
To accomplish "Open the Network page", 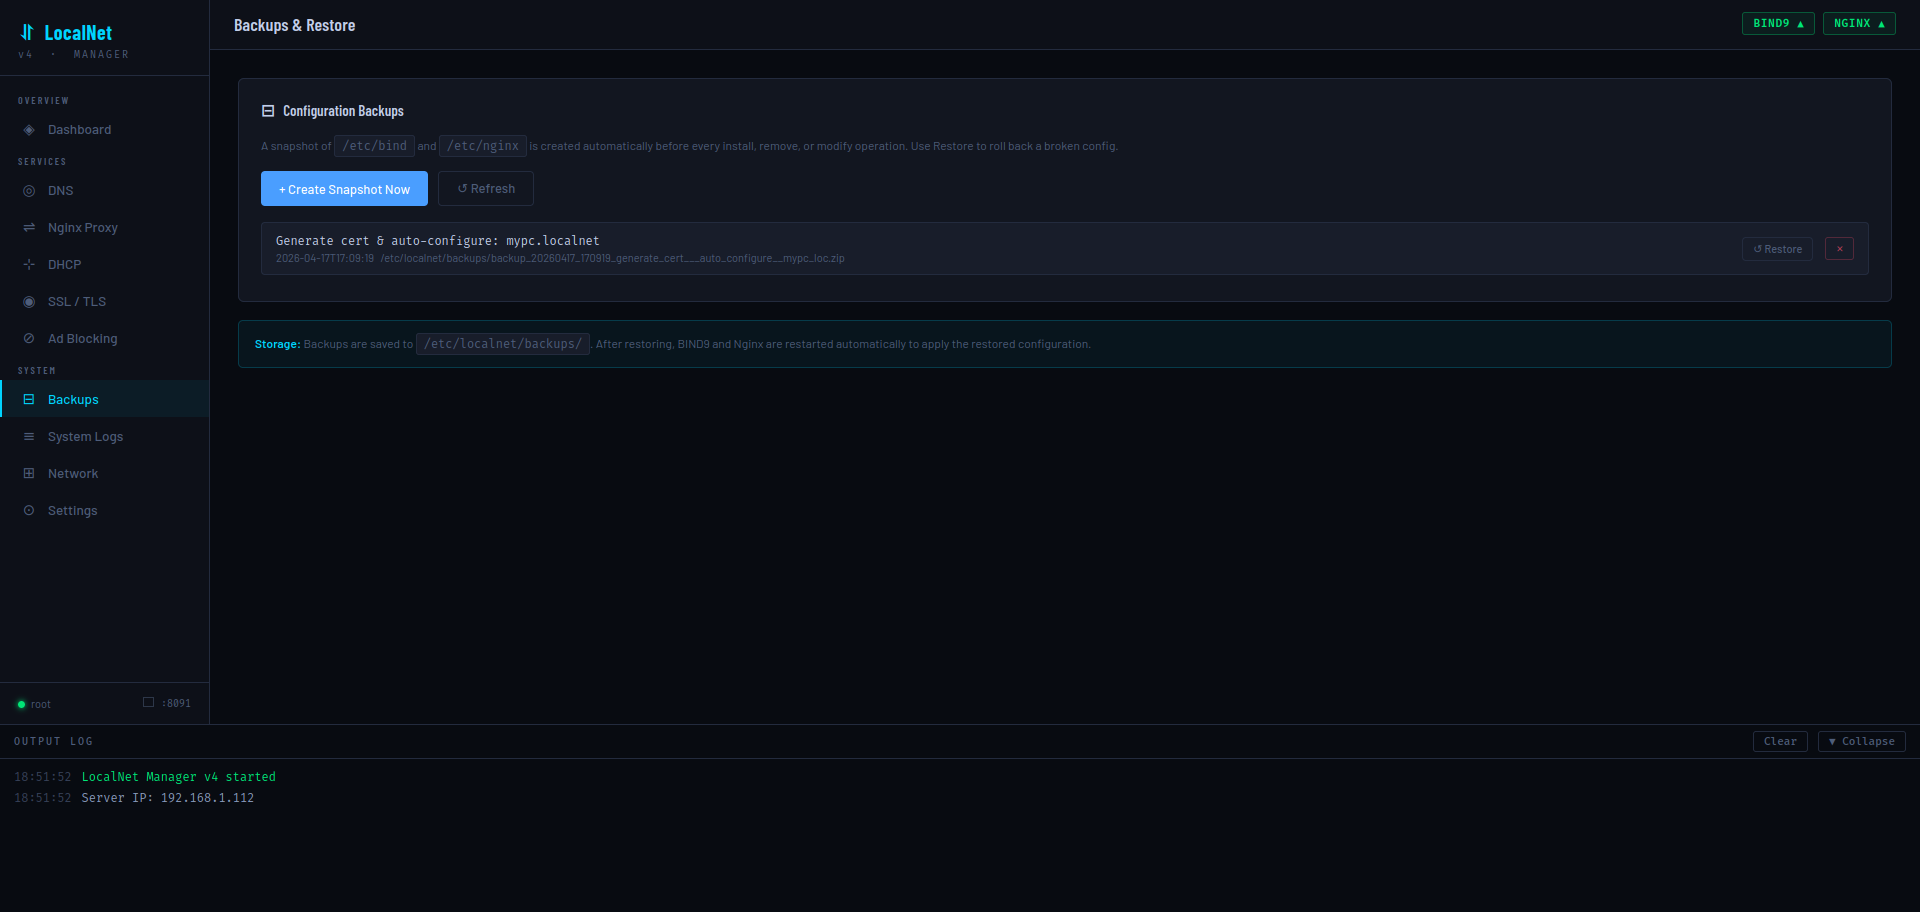I will (104, 474).
